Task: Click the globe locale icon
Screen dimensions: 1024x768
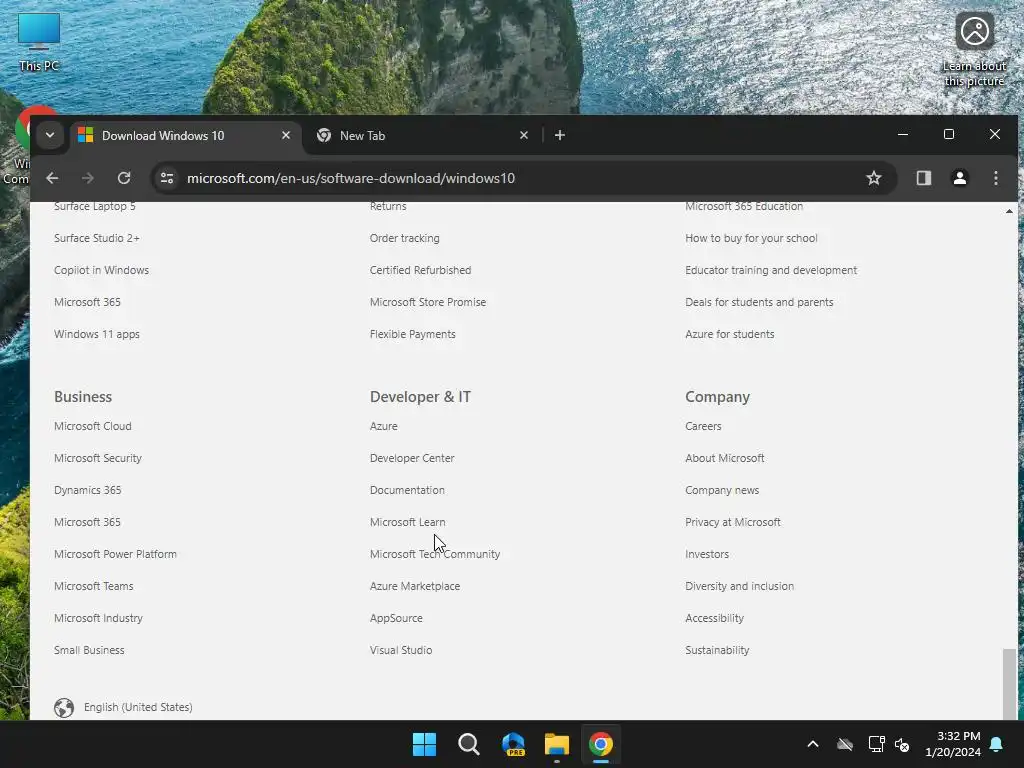Action: pos(64,707)
